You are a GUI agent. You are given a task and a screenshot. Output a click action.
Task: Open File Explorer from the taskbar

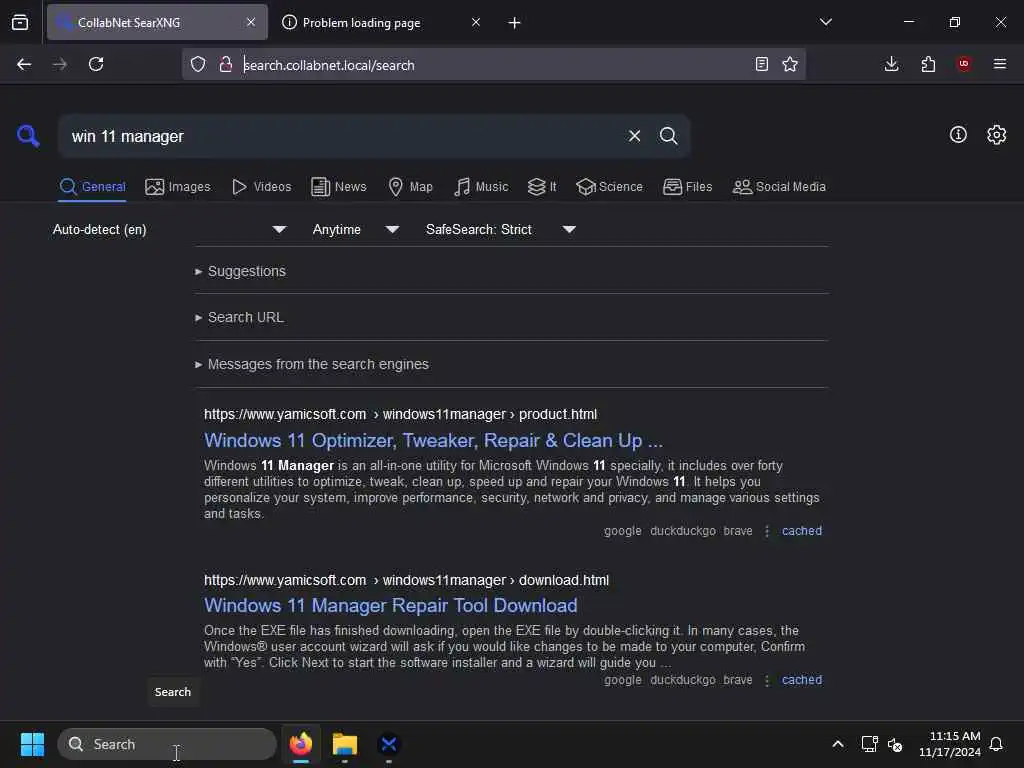pyautogui.click(x=345, y=744)
